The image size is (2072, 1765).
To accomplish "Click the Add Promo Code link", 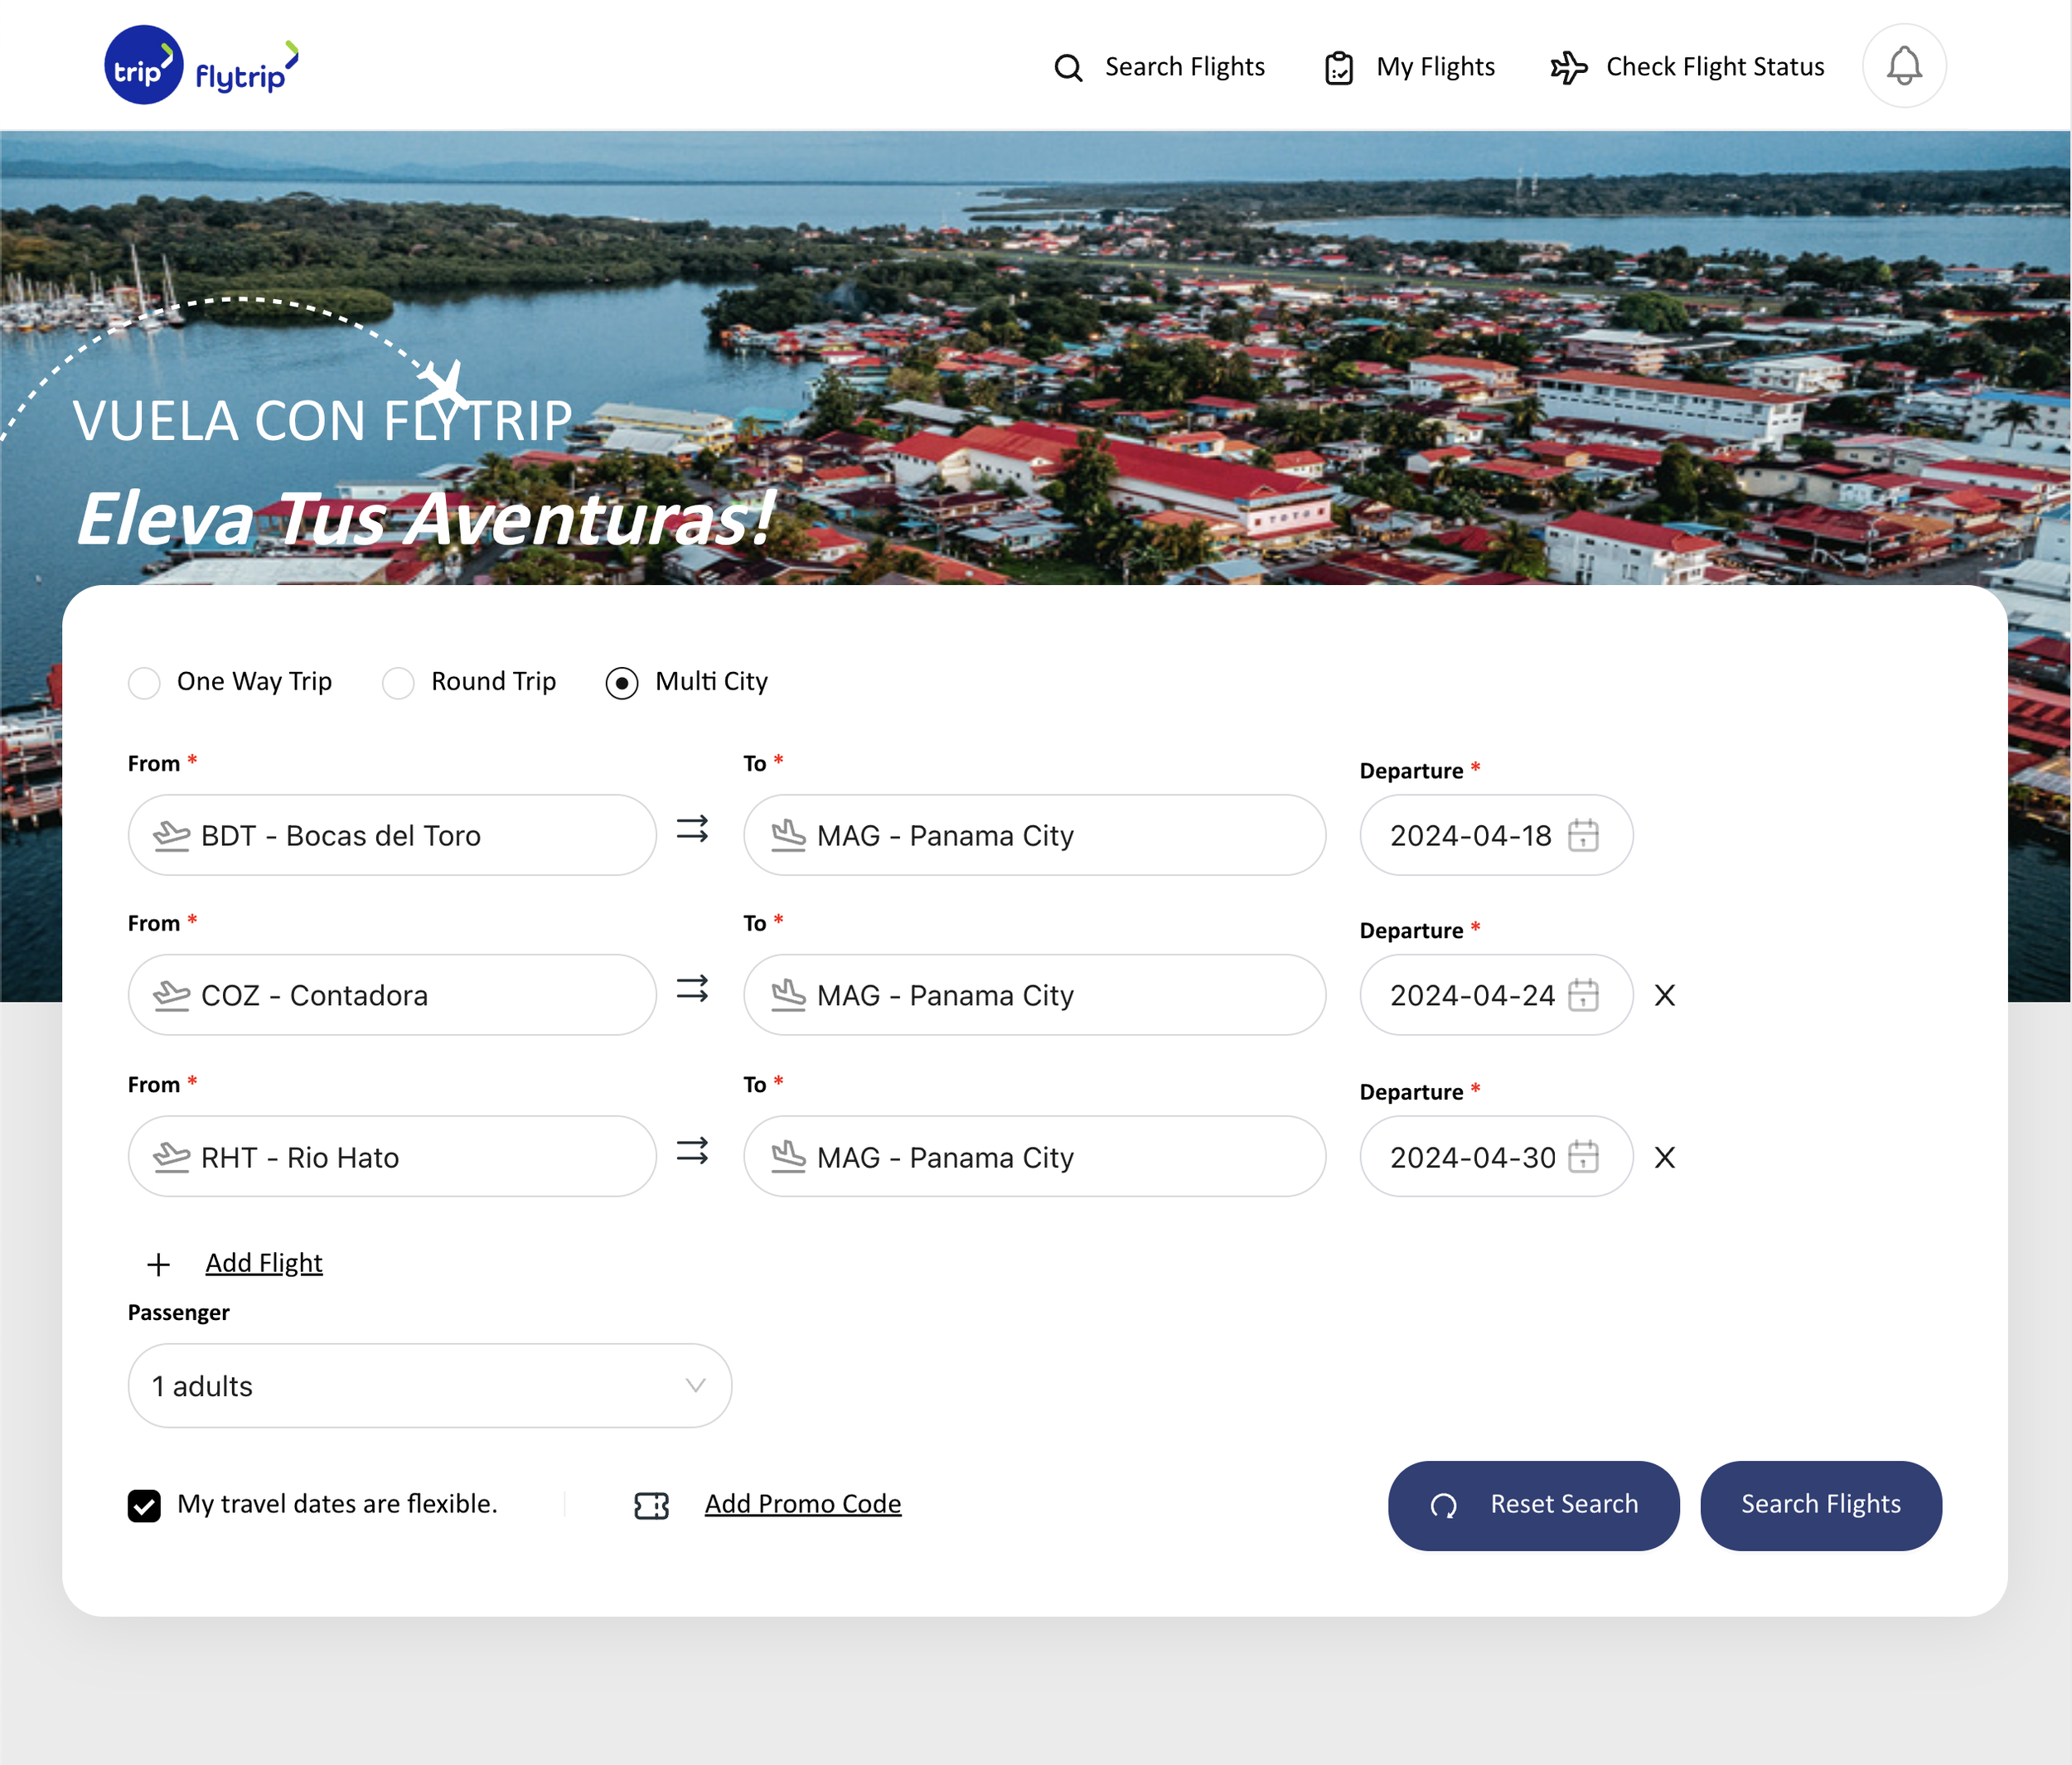I will point(802,1504).
